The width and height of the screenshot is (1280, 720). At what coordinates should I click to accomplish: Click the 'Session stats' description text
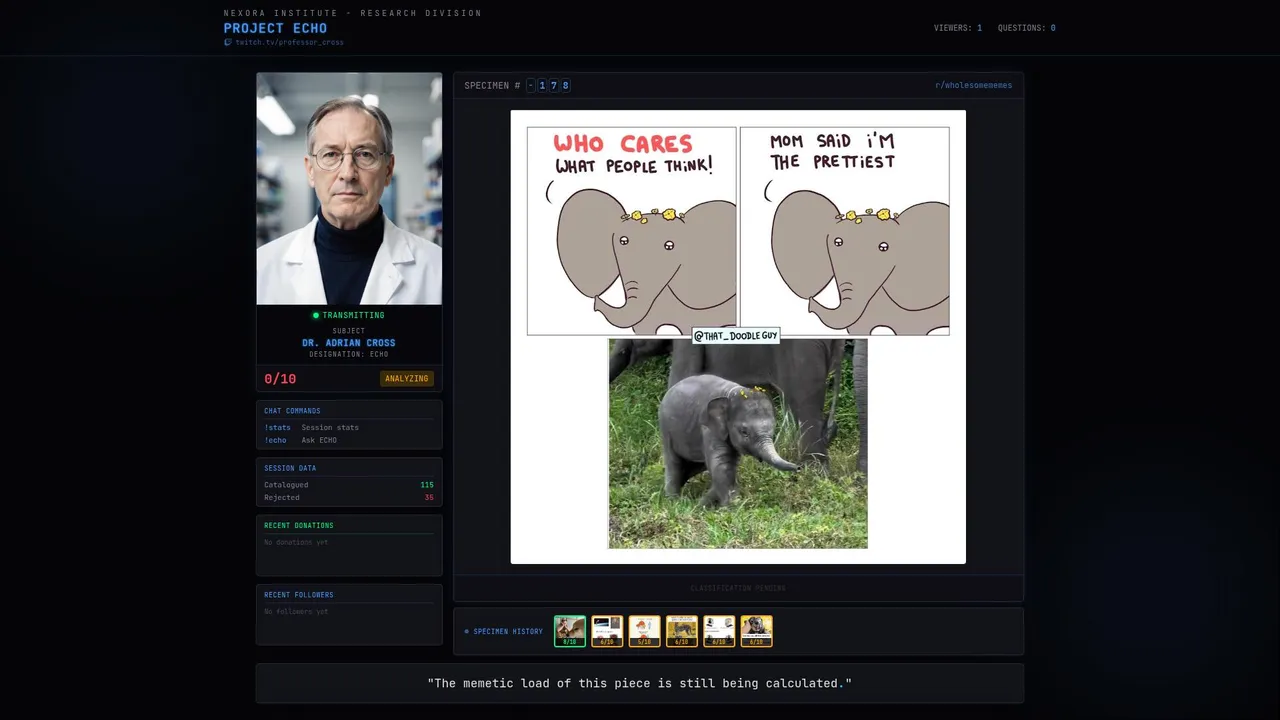pos(330,427)
